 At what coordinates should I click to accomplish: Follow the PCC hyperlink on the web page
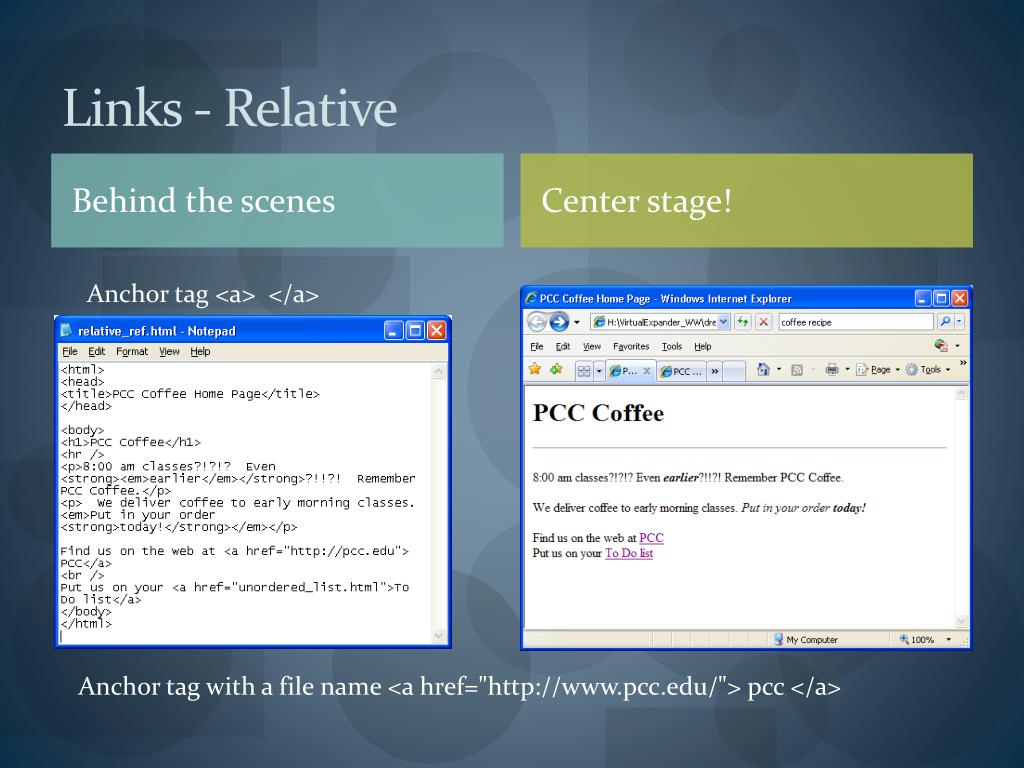pos(651,537)
